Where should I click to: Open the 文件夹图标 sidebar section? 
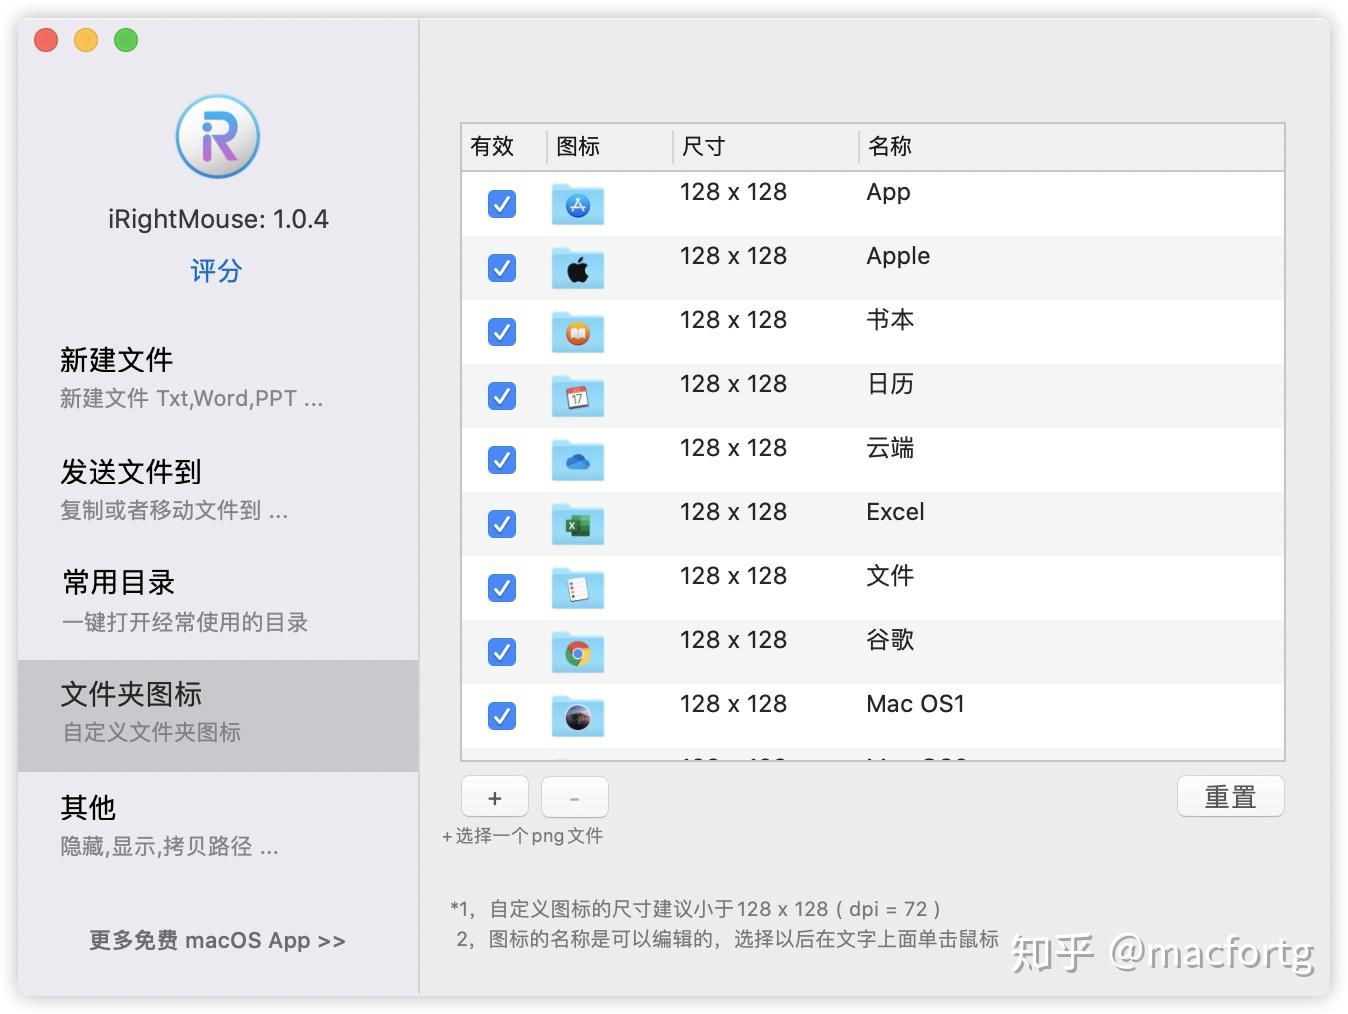click(132, 694)
